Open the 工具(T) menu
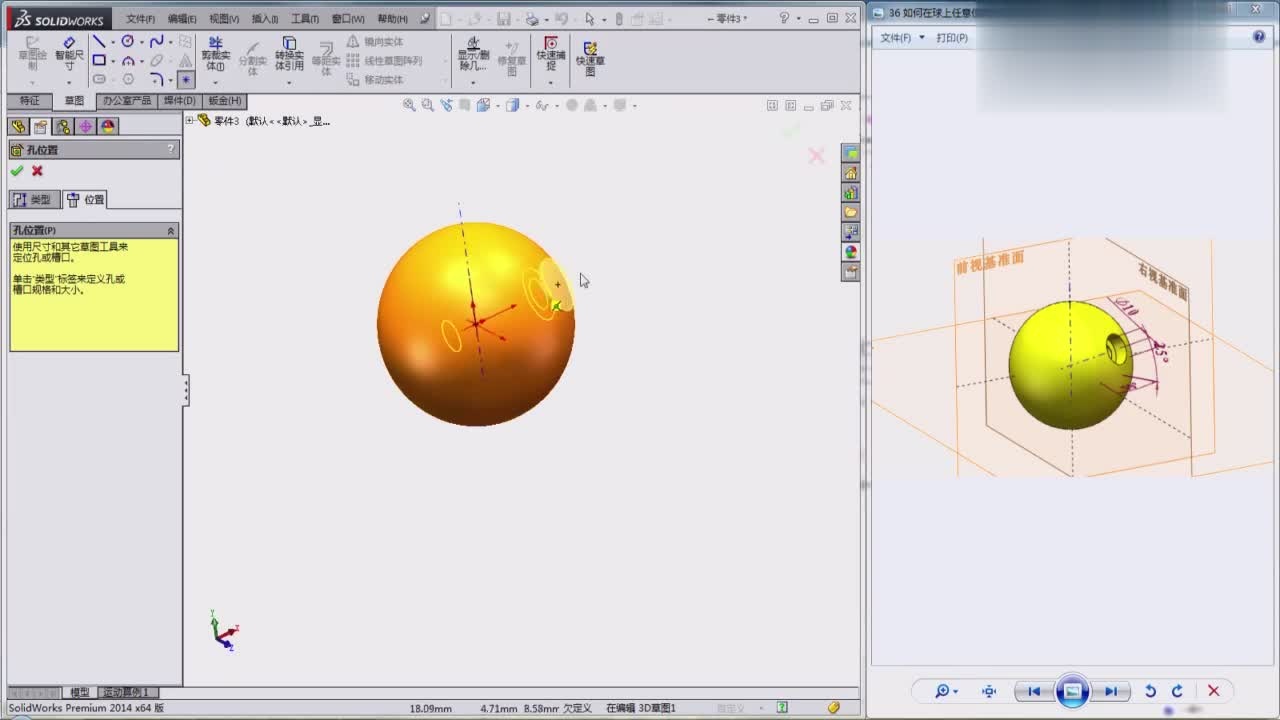Screen dimensions: 1280x720 305,19
